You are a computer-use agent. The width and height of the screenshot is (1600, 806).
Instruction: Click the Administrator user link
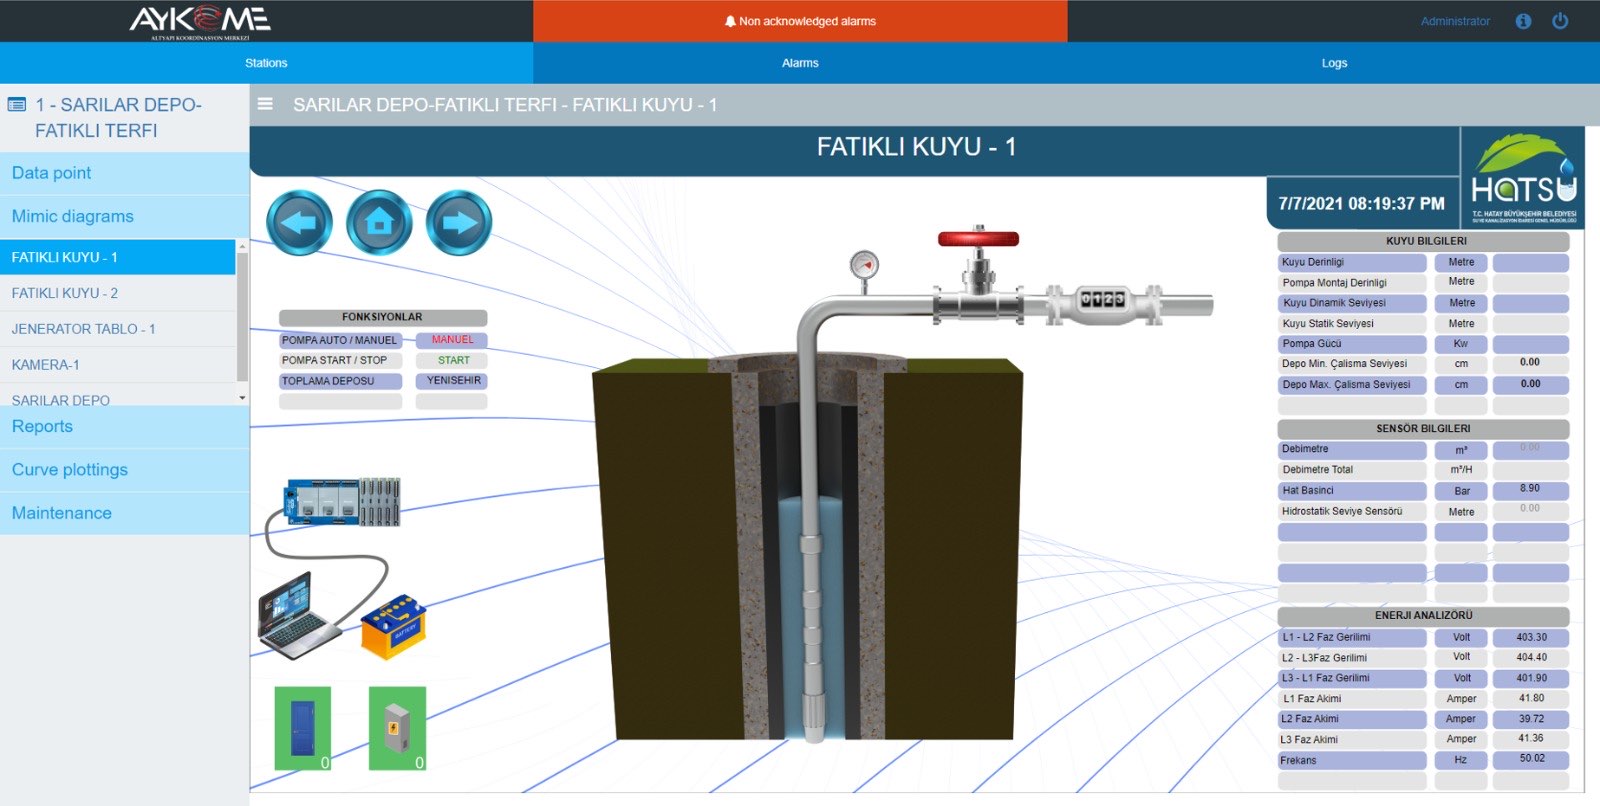point(1455,21)
